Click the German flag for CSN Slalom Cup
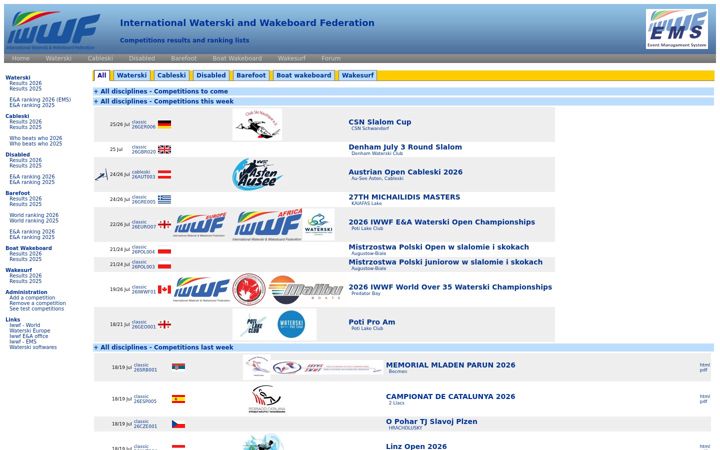This screenshot has height=450, width=720. point(164,124)
